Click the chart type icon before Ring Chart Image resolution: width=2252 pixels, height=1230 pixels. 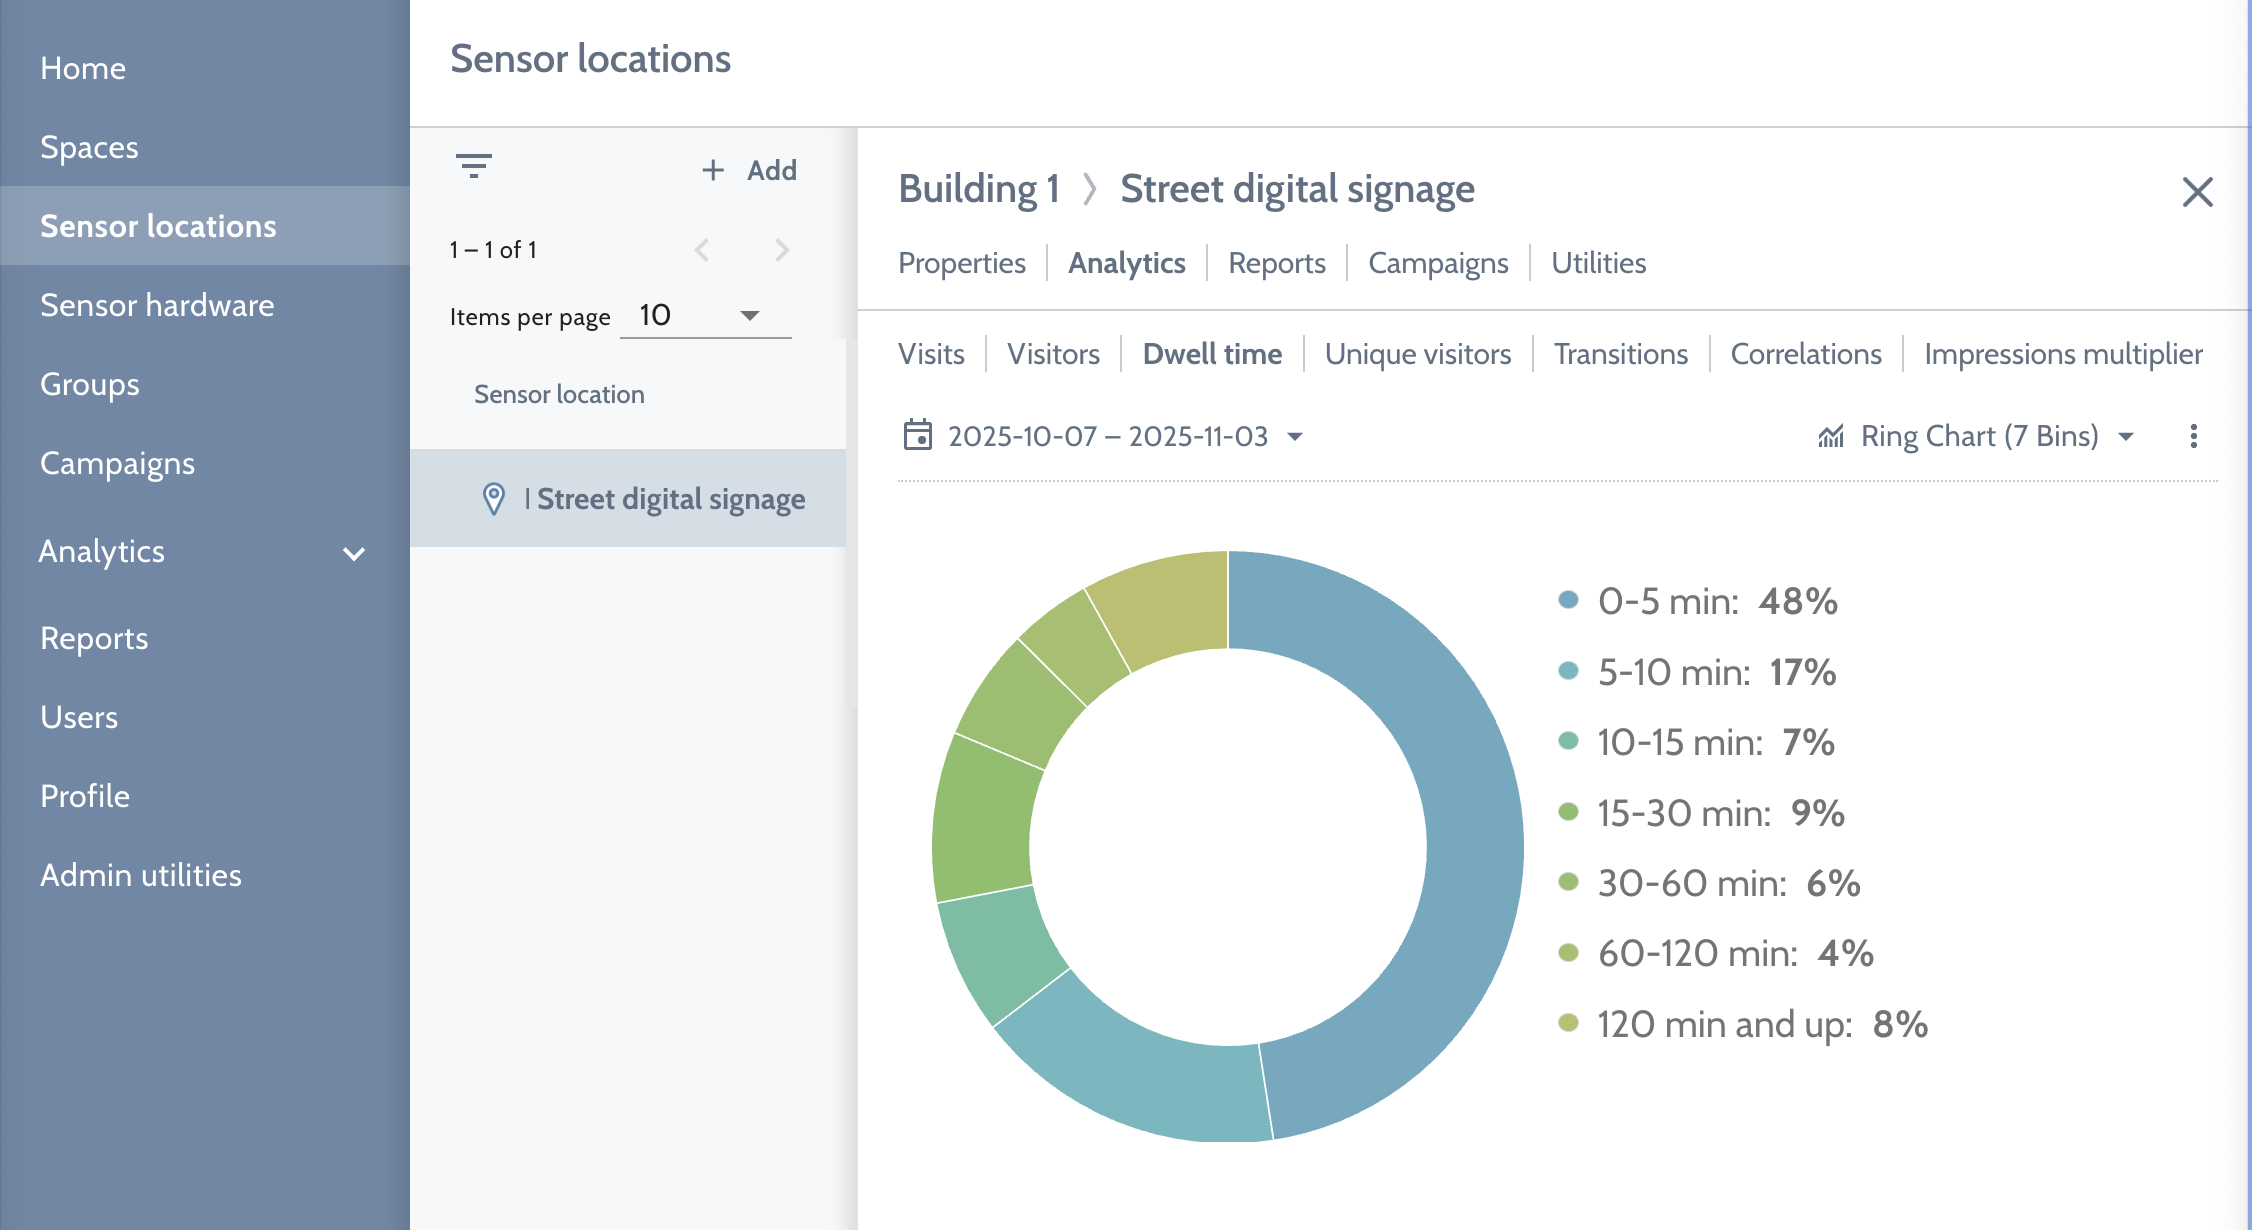1830,435
